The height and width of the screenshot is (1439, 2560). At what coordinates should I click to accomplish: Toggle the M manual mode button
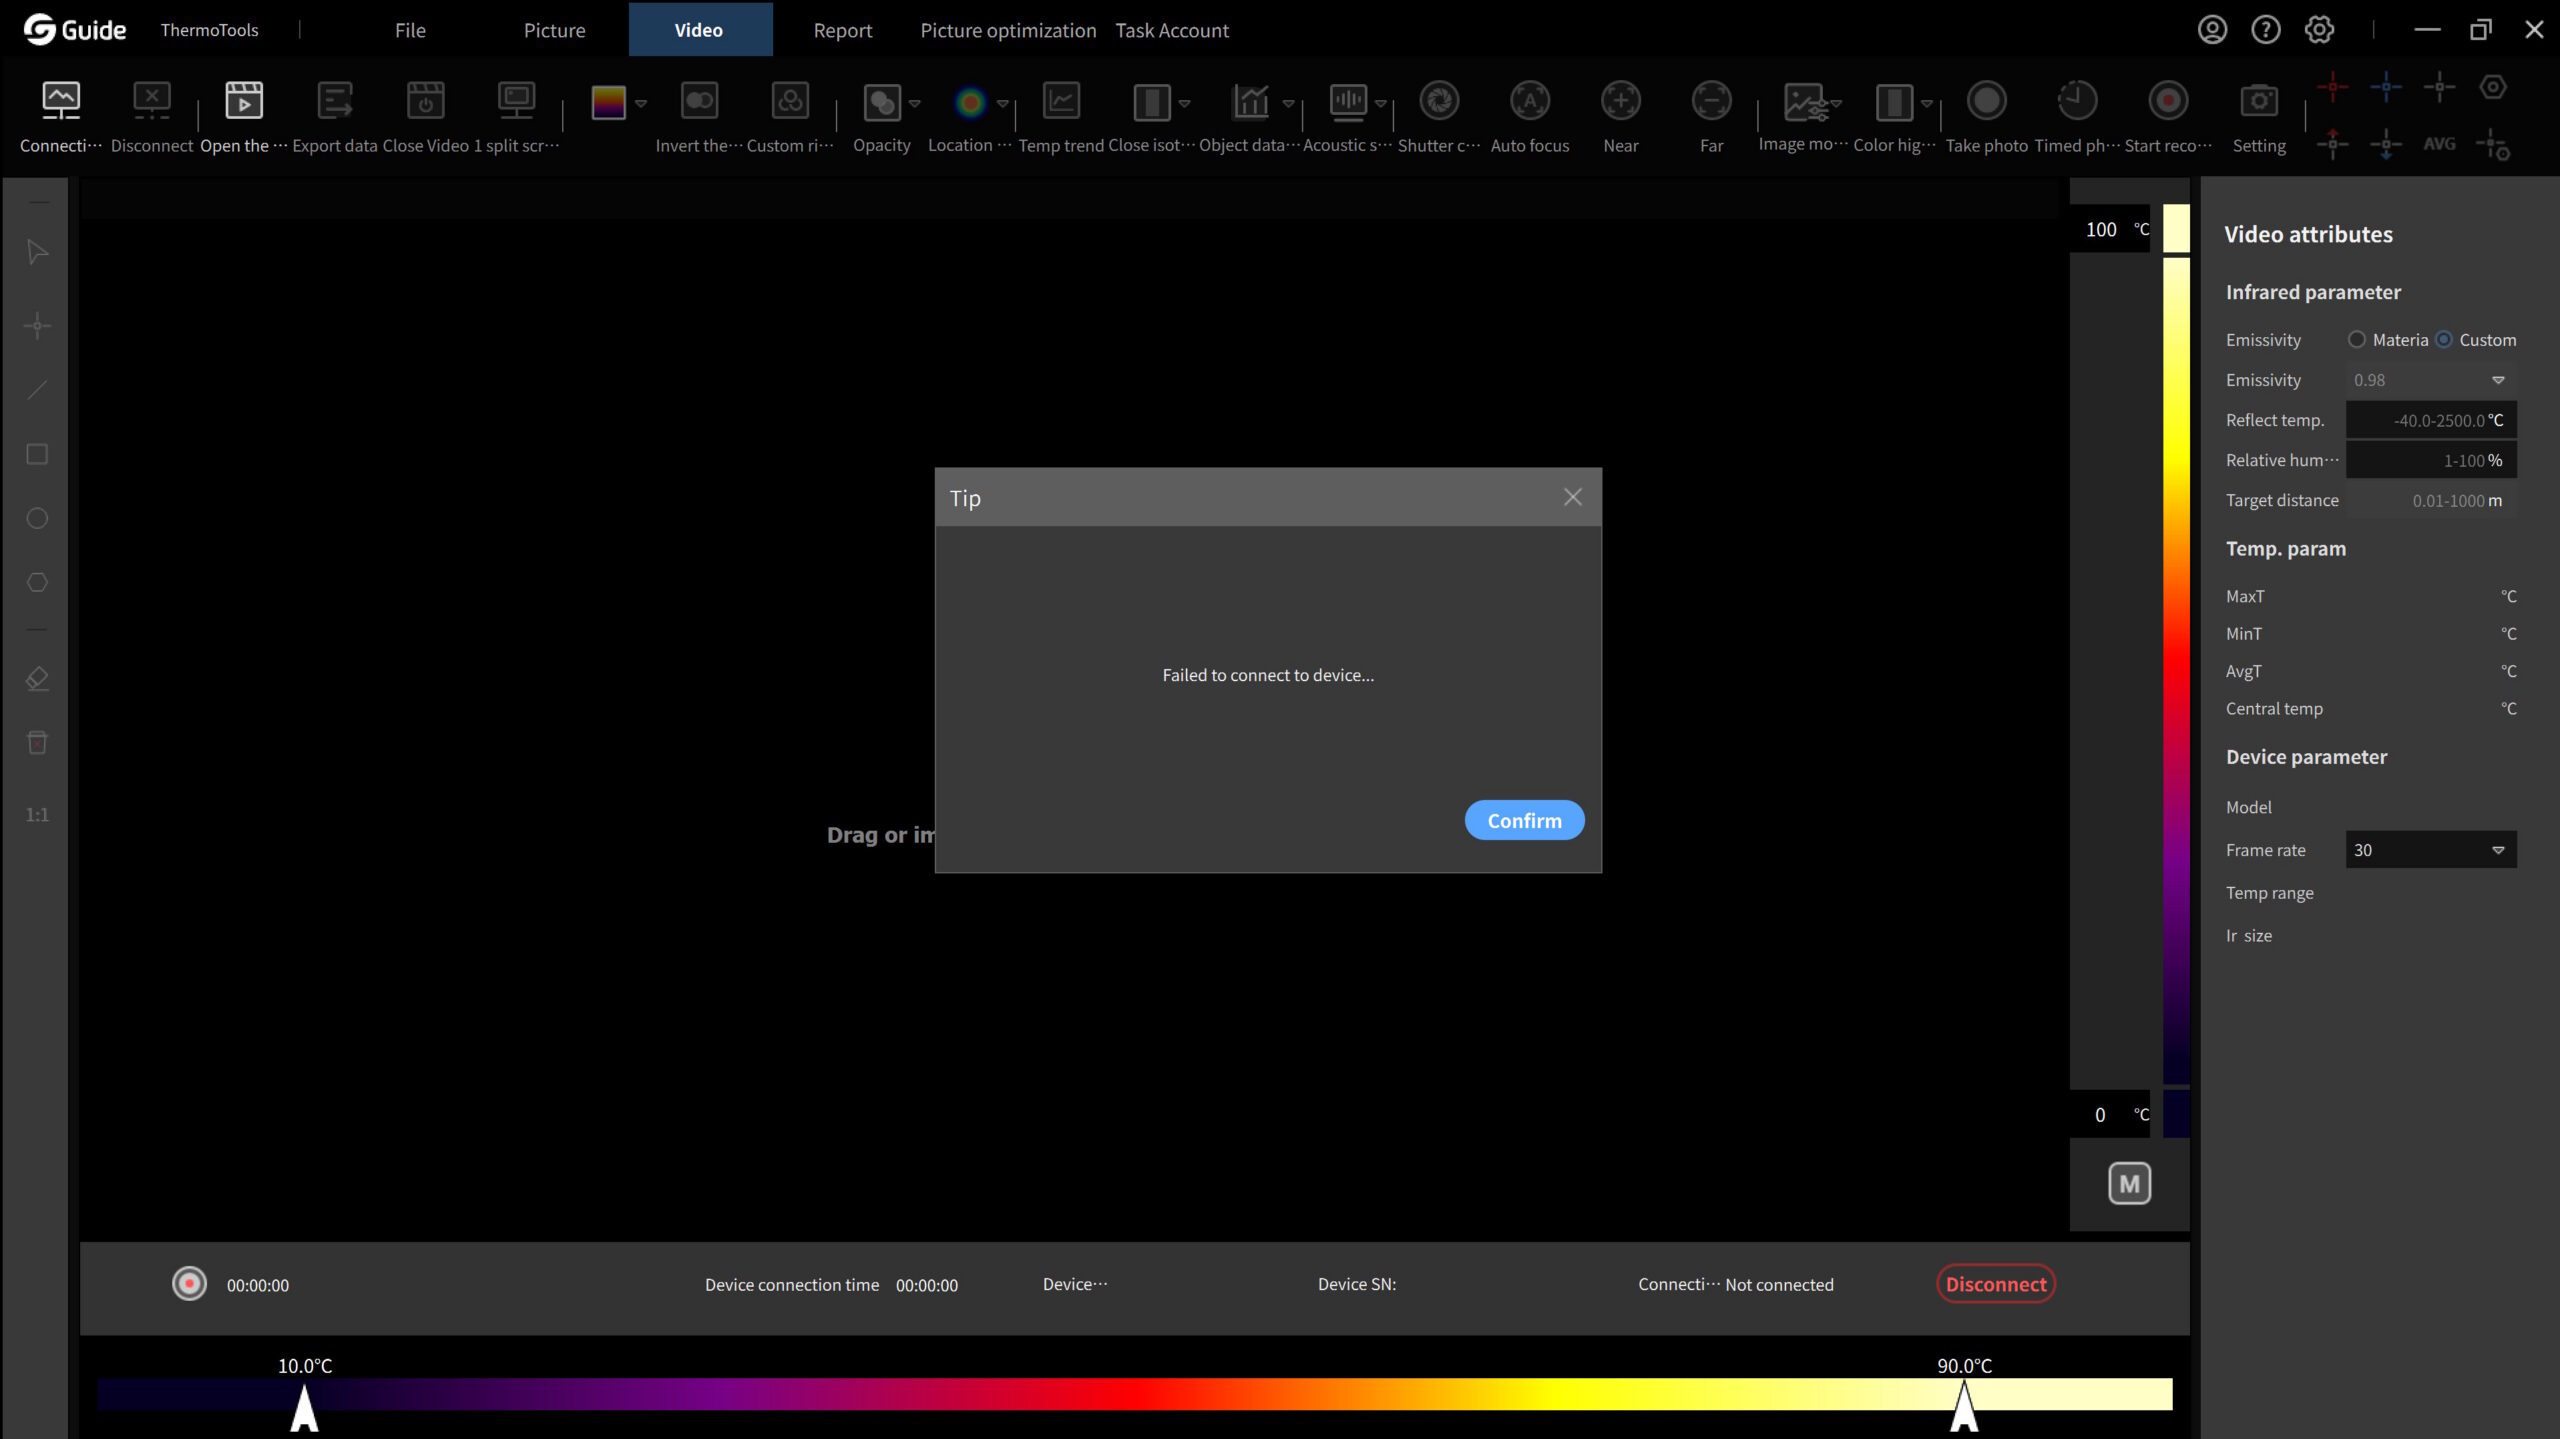(x=2129, y=1184)
